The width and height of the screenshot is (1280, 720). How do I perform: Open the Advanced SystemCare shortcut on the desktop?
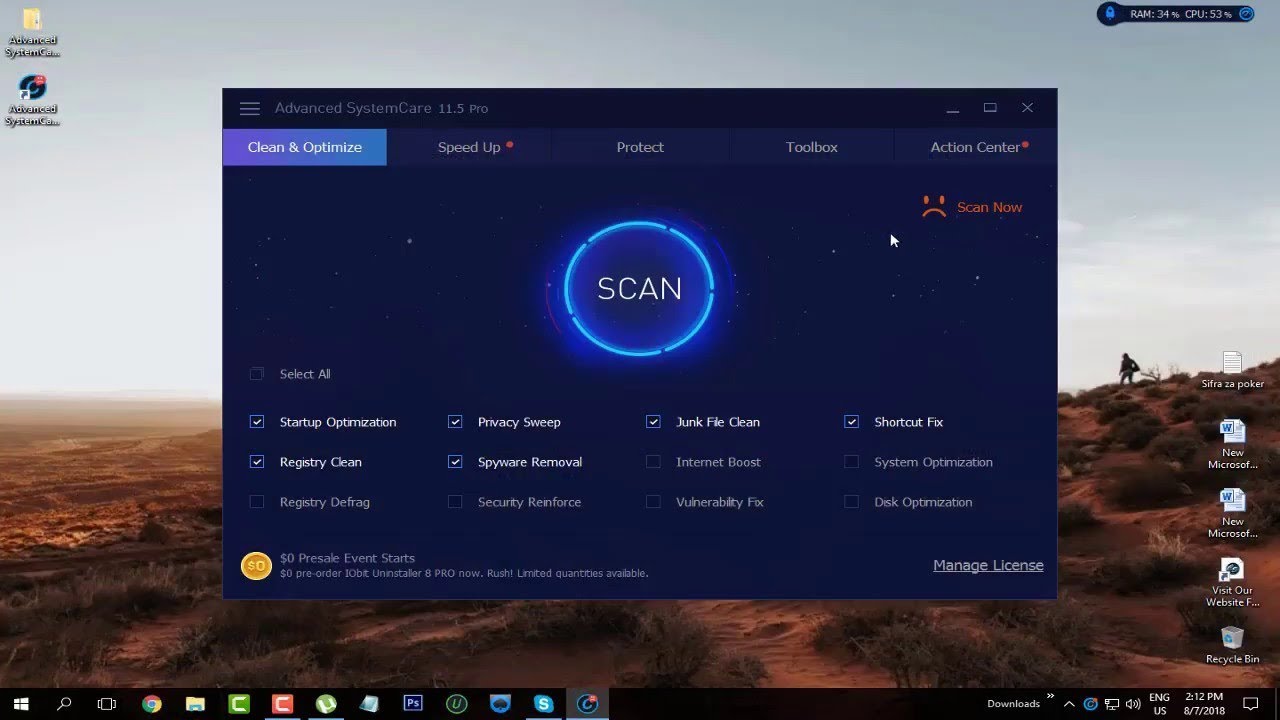tap(32, 100)
